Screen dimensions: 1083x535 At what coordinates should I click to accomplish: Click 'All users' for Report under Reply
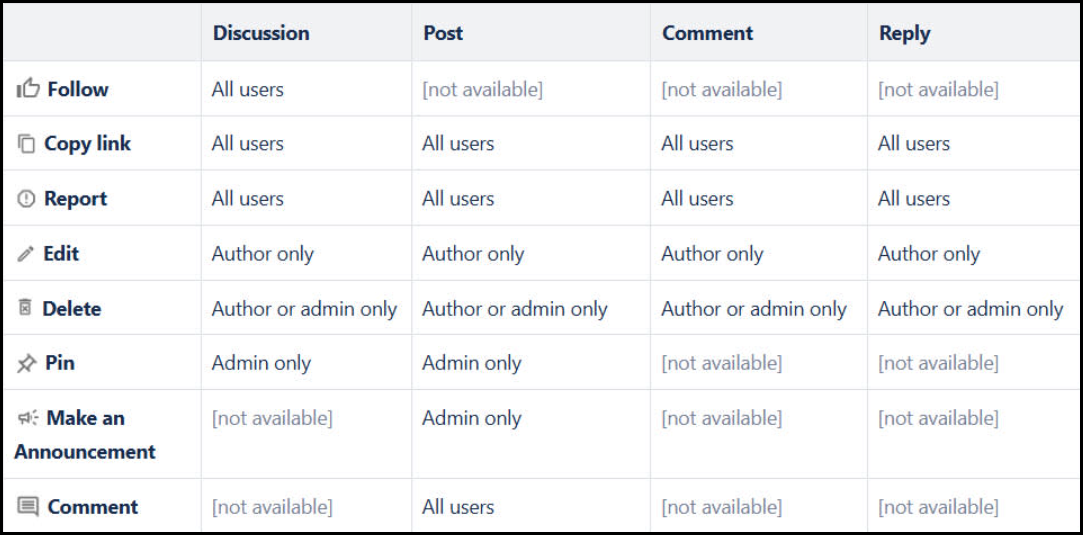[913, 199]
